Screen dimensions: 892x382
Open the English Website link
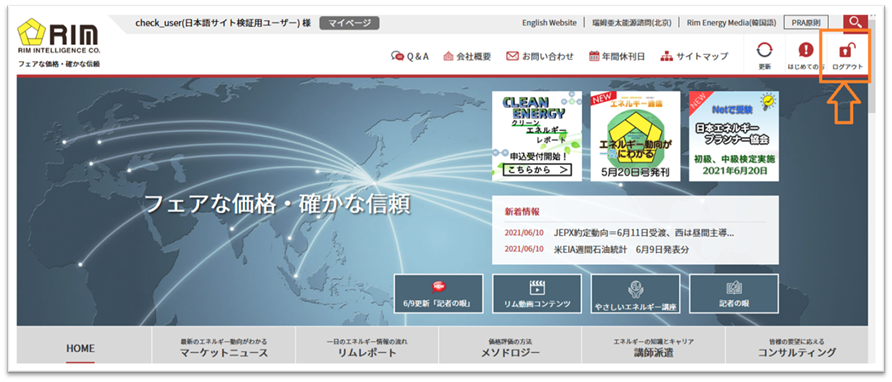click(x=549, y=23)
